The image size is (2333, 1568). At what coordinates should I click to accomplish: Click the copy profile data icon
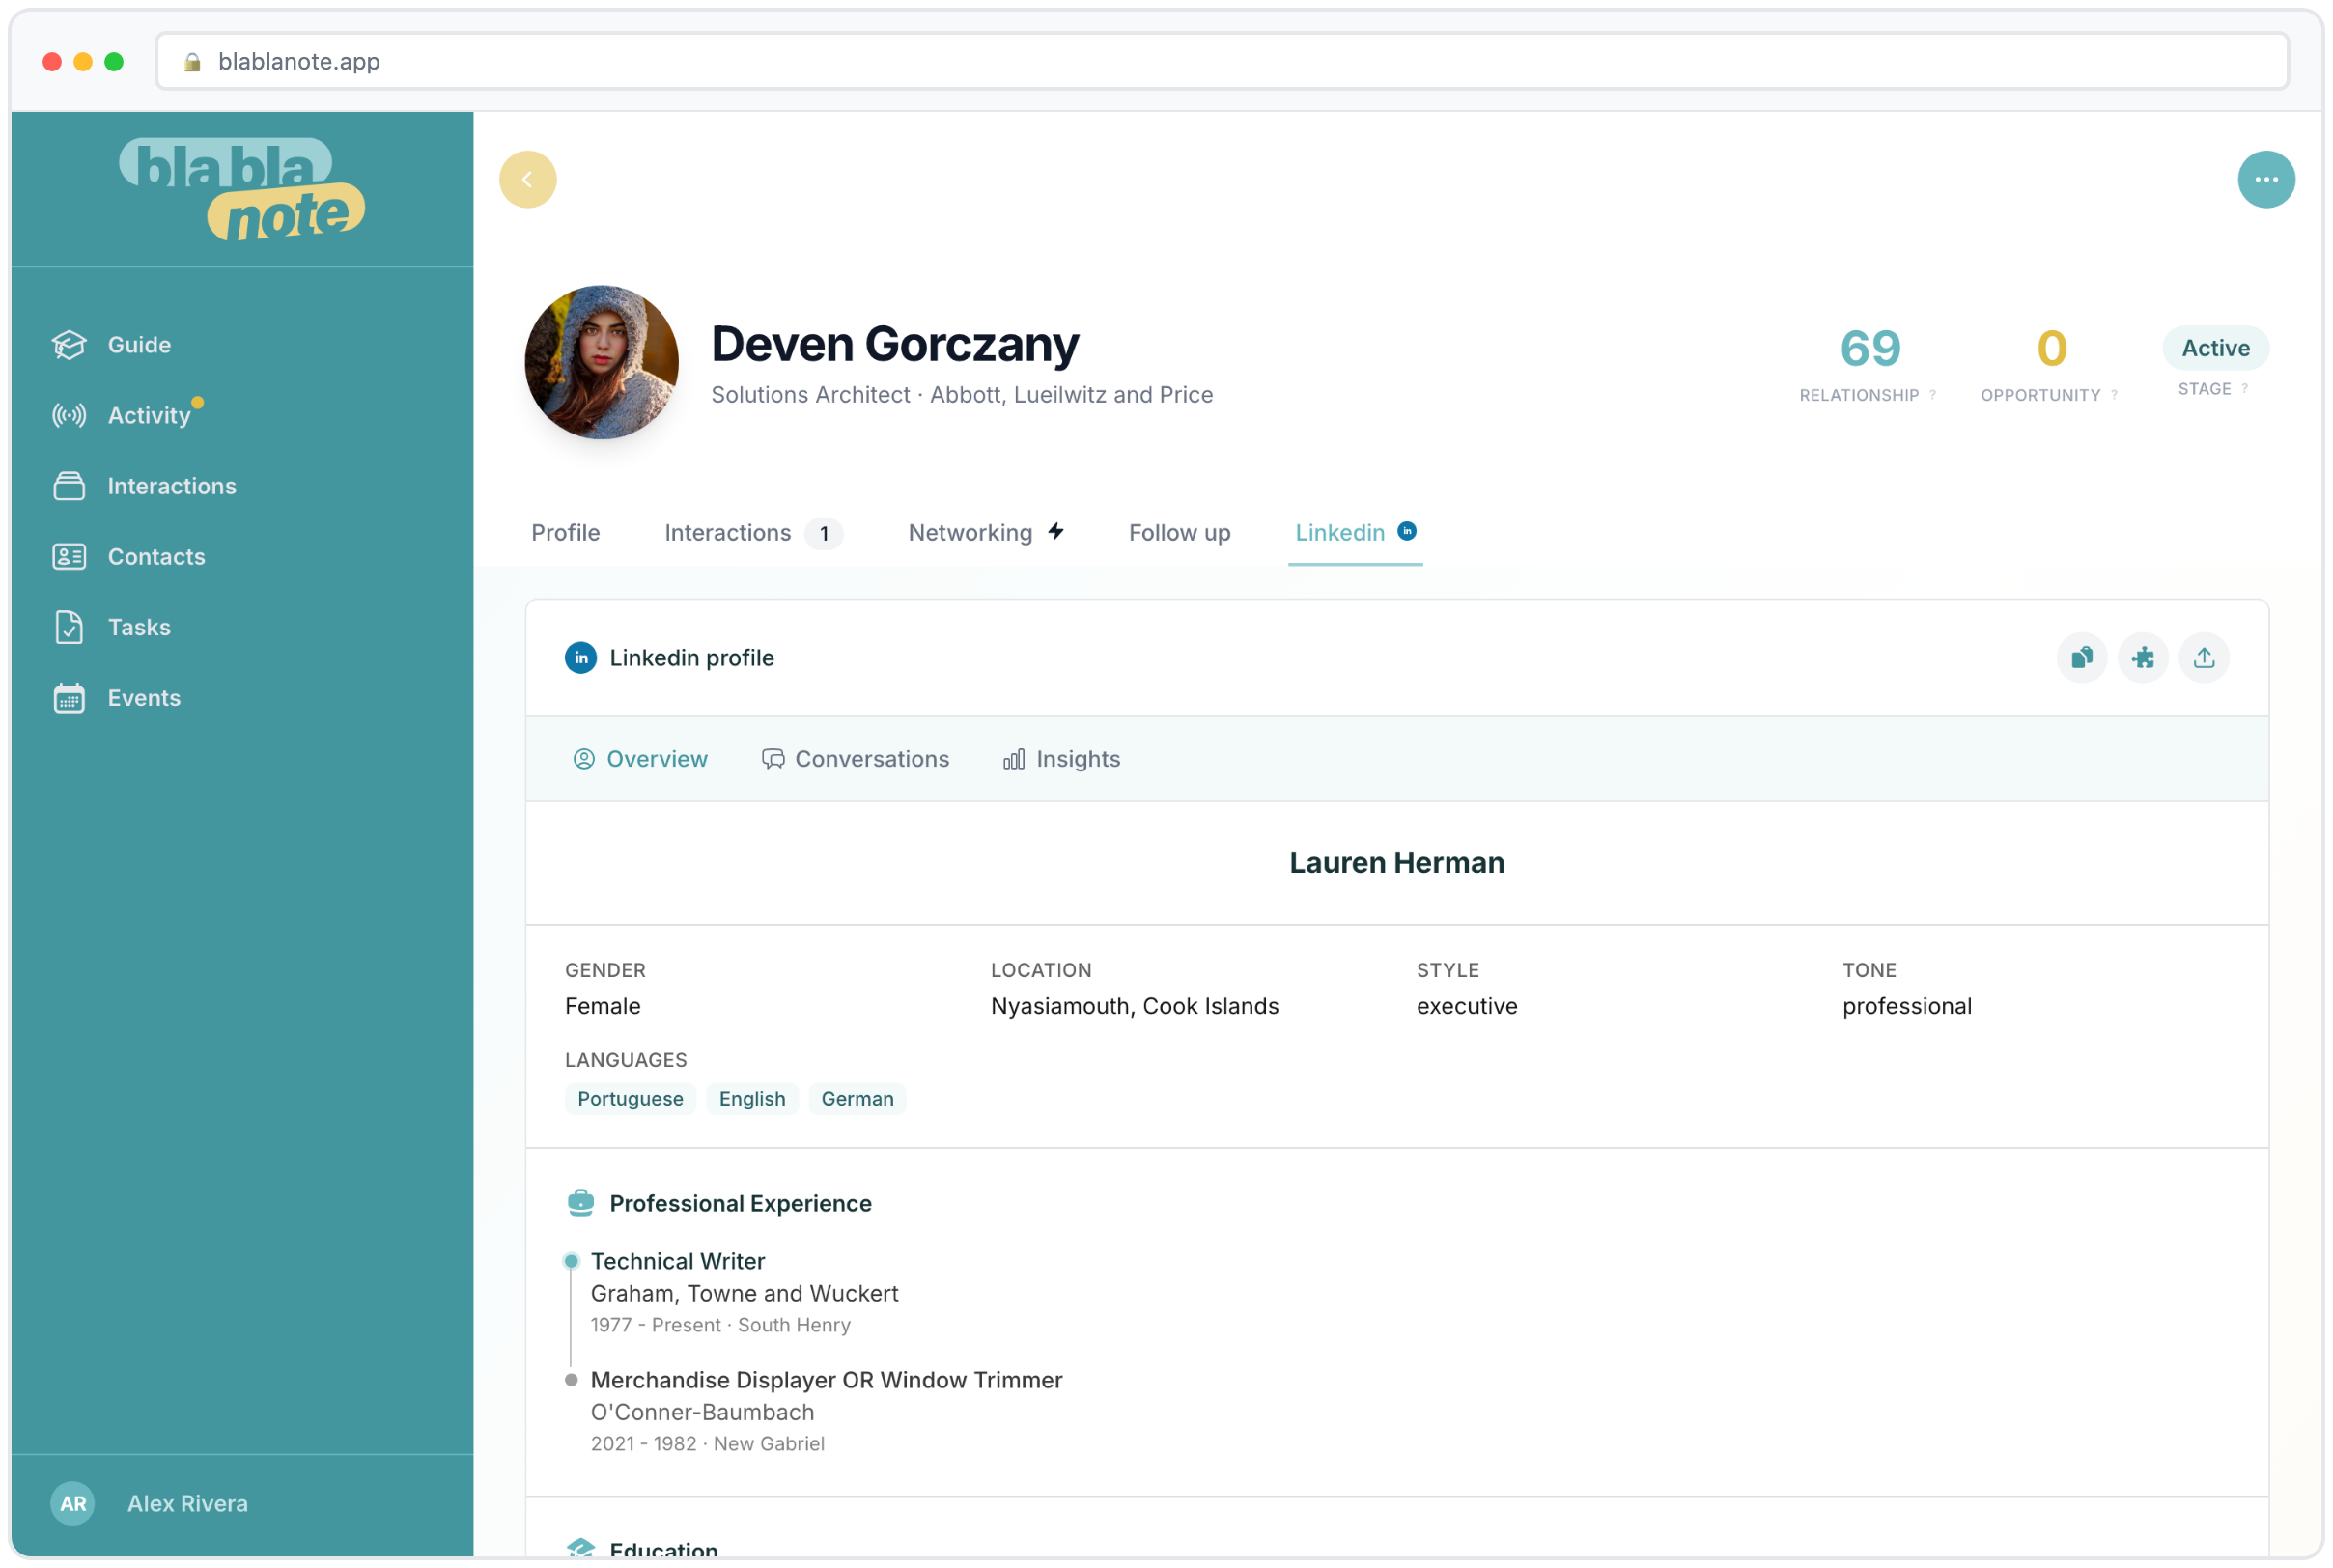(2082, 658)
